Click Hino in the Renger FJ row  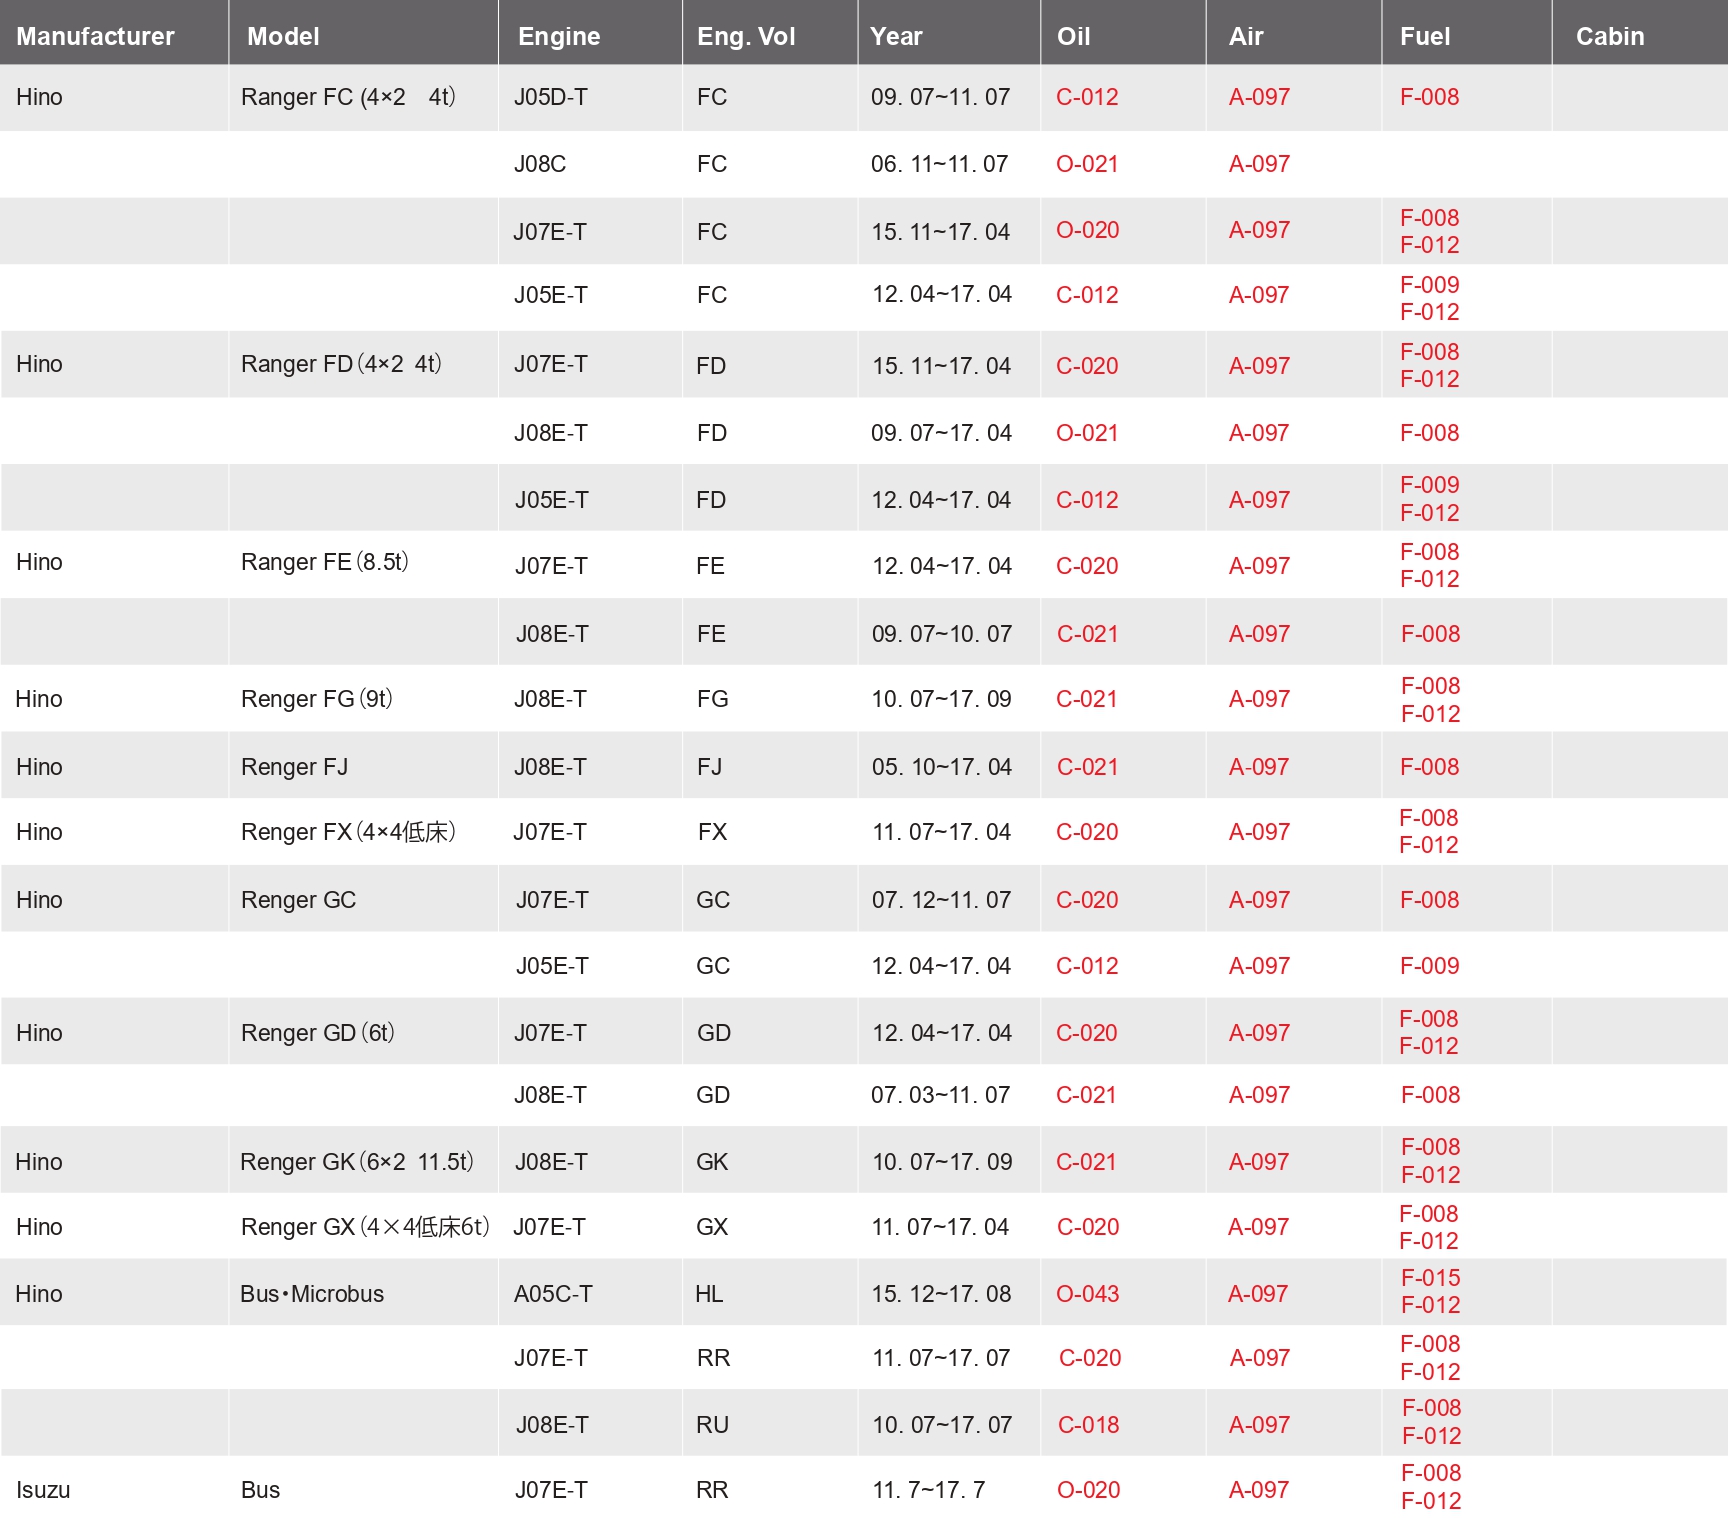point(39,767)
